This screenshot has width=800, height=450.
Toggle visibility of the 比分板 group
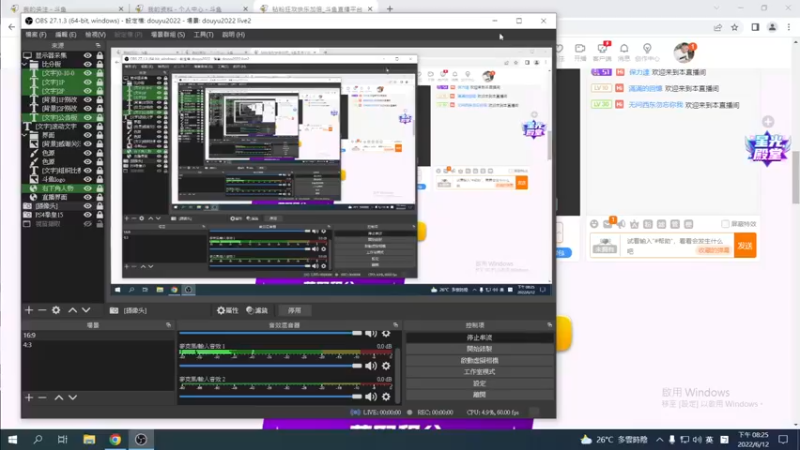[x=88, y=64]
